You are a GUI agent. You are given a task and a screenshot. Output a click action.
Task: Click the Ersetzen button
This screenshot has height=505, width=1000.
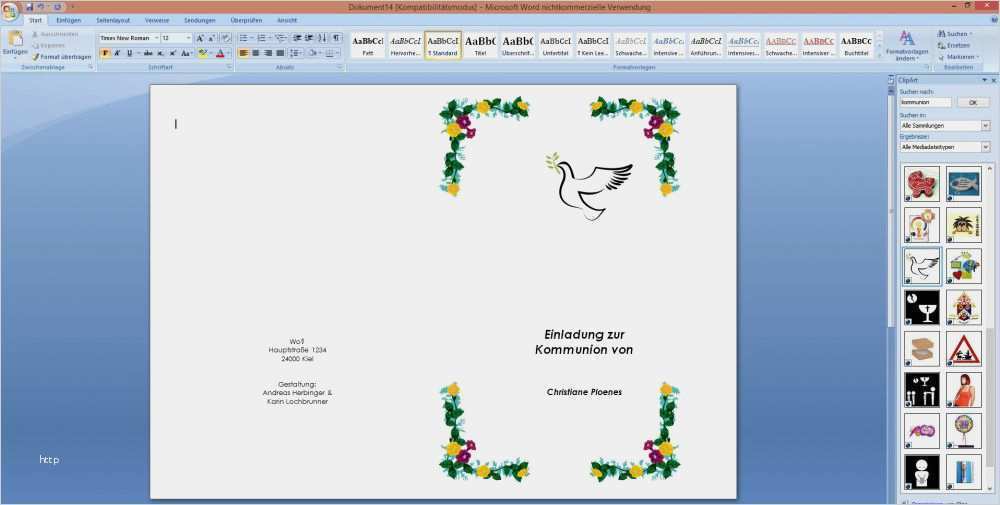957,45
